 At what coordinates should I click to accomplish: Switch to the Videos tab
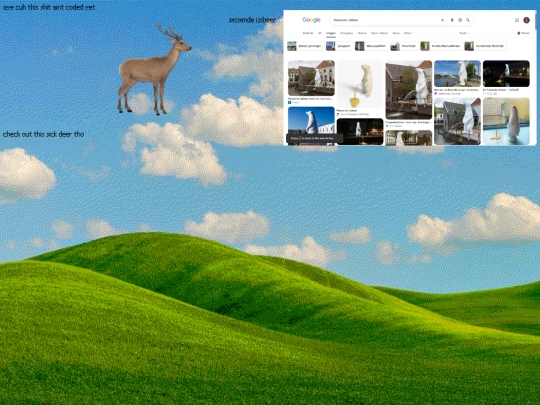(362, 33)
